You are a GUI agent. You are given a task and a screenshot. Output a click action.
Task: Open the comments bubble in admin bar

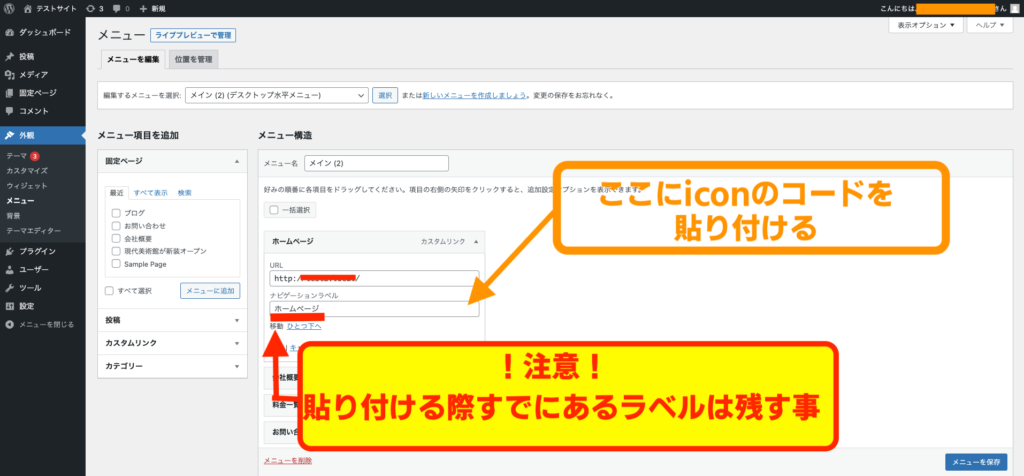[121, 8]
